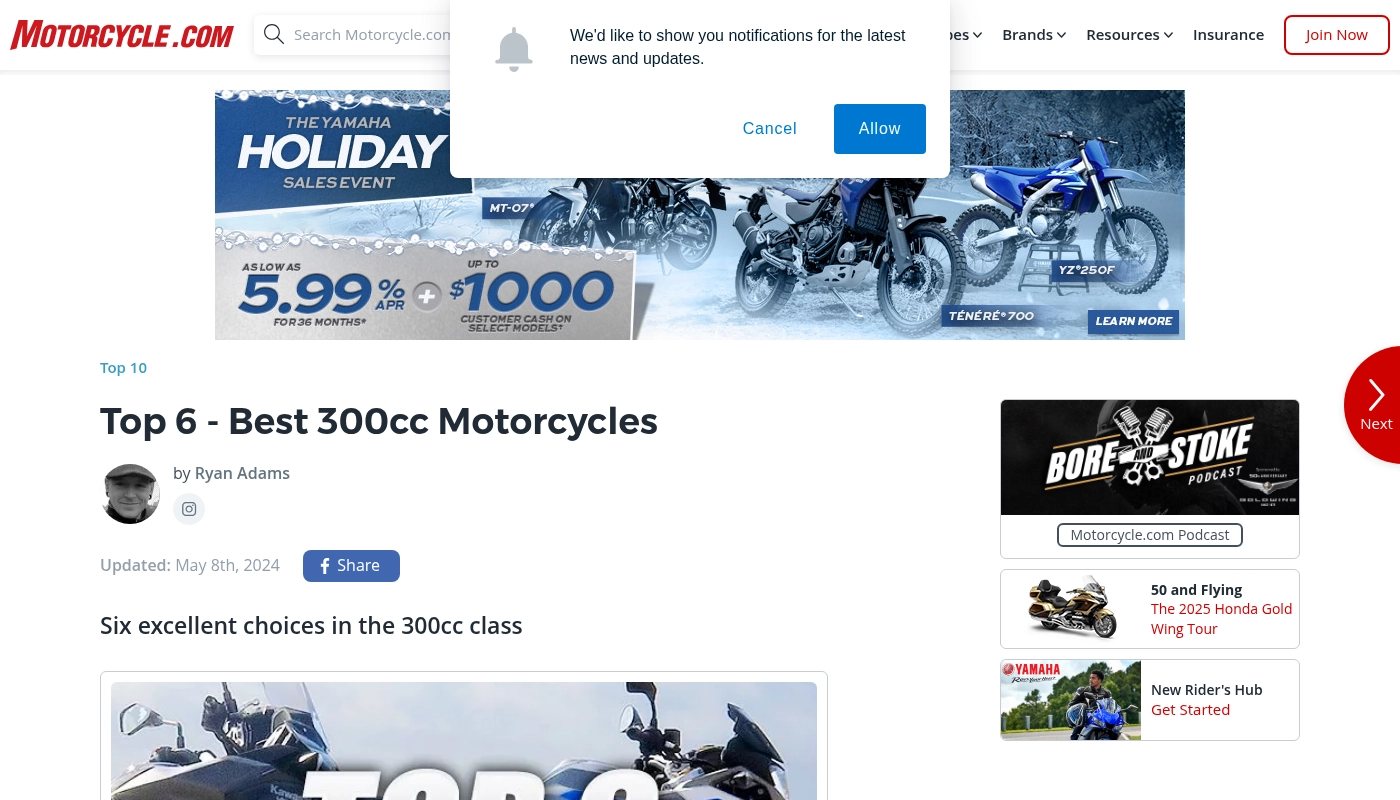Expand the Resources dropdown menu
This screenshot has height=800, width=1400.
(x=1130, y=35)
